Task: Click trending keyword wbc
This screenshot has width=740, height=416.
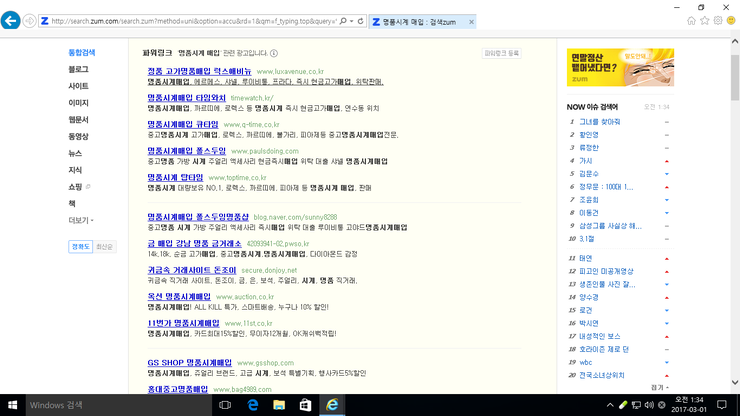Action: (585, 363)
